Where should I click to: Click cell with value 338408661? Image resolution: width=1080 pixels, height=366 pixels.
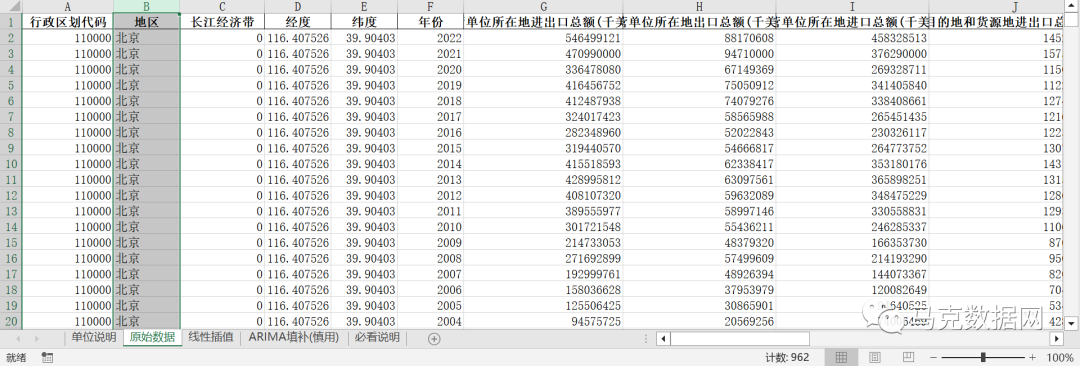852,101
